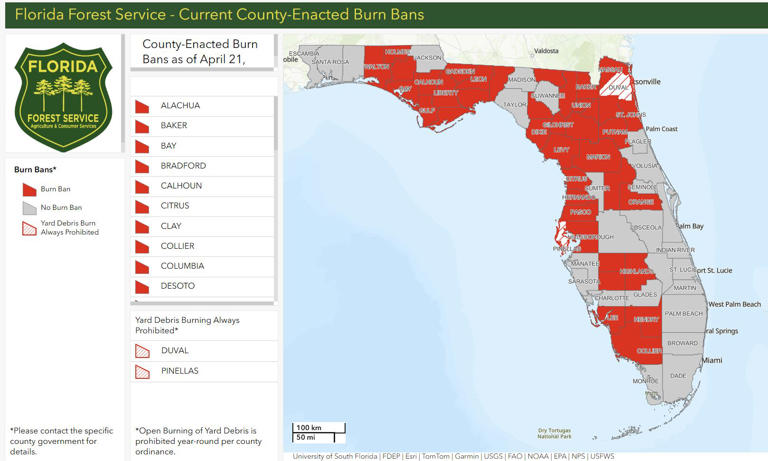
Task: Click hatched icon beside DUVAL in list
Action: (143, 351)
